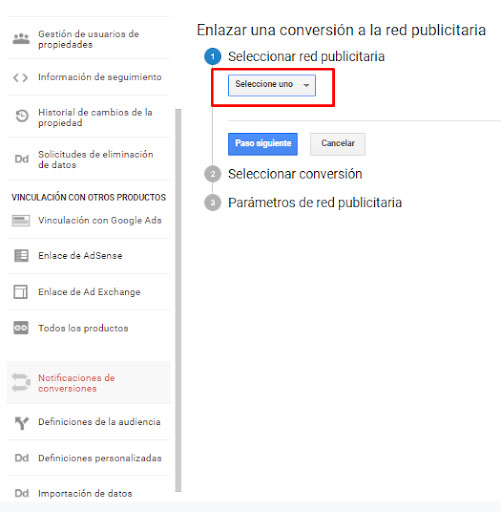501x512 pixels.
Task: Click the Dd icon beside Importación de datos
Action: (x=22, y=493)
